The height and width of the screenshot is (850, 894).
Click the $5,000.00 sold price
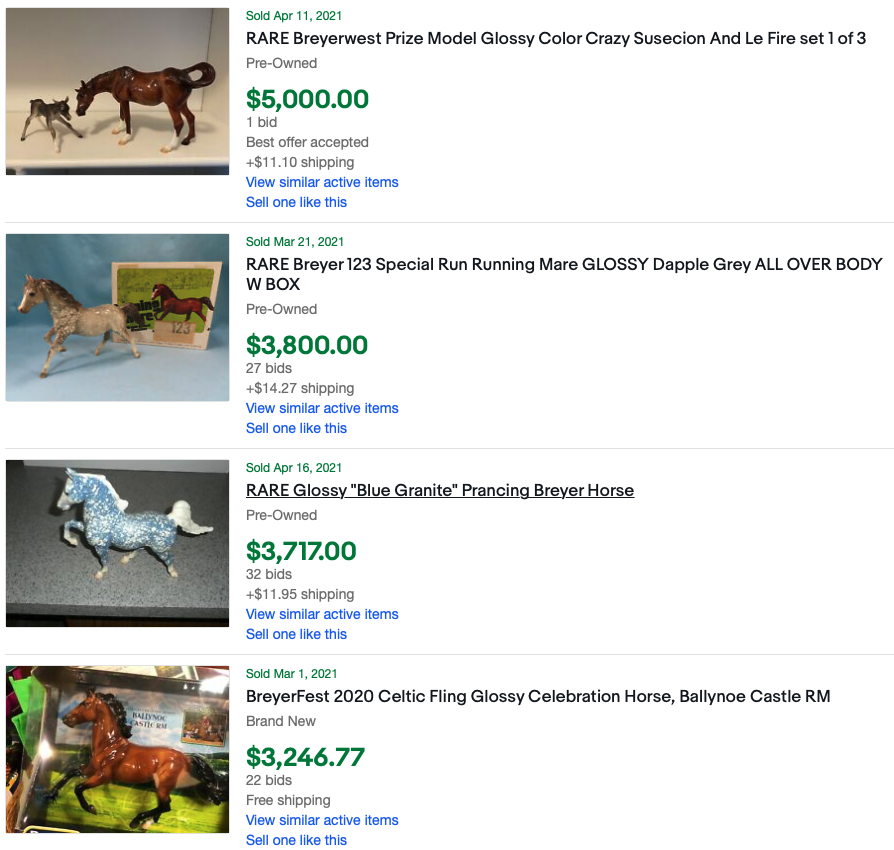(307, 99)
